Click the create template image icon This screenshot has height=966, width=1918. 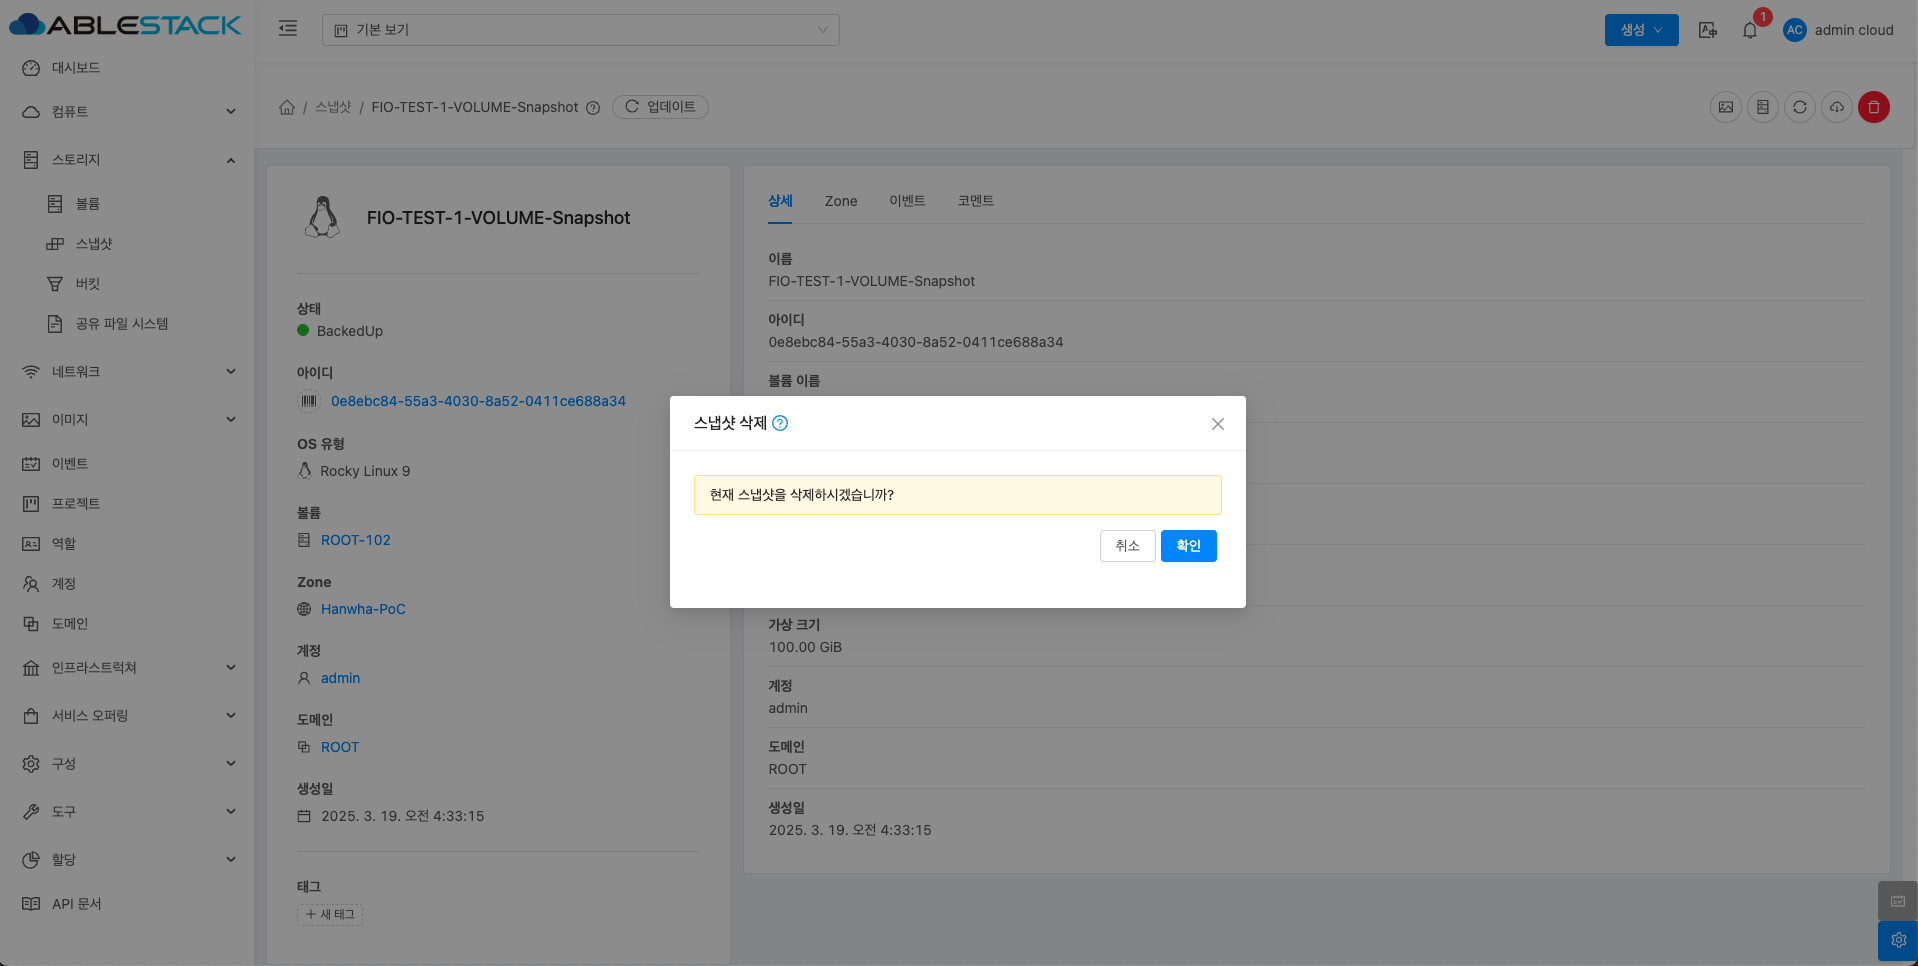pos(1725,107)
